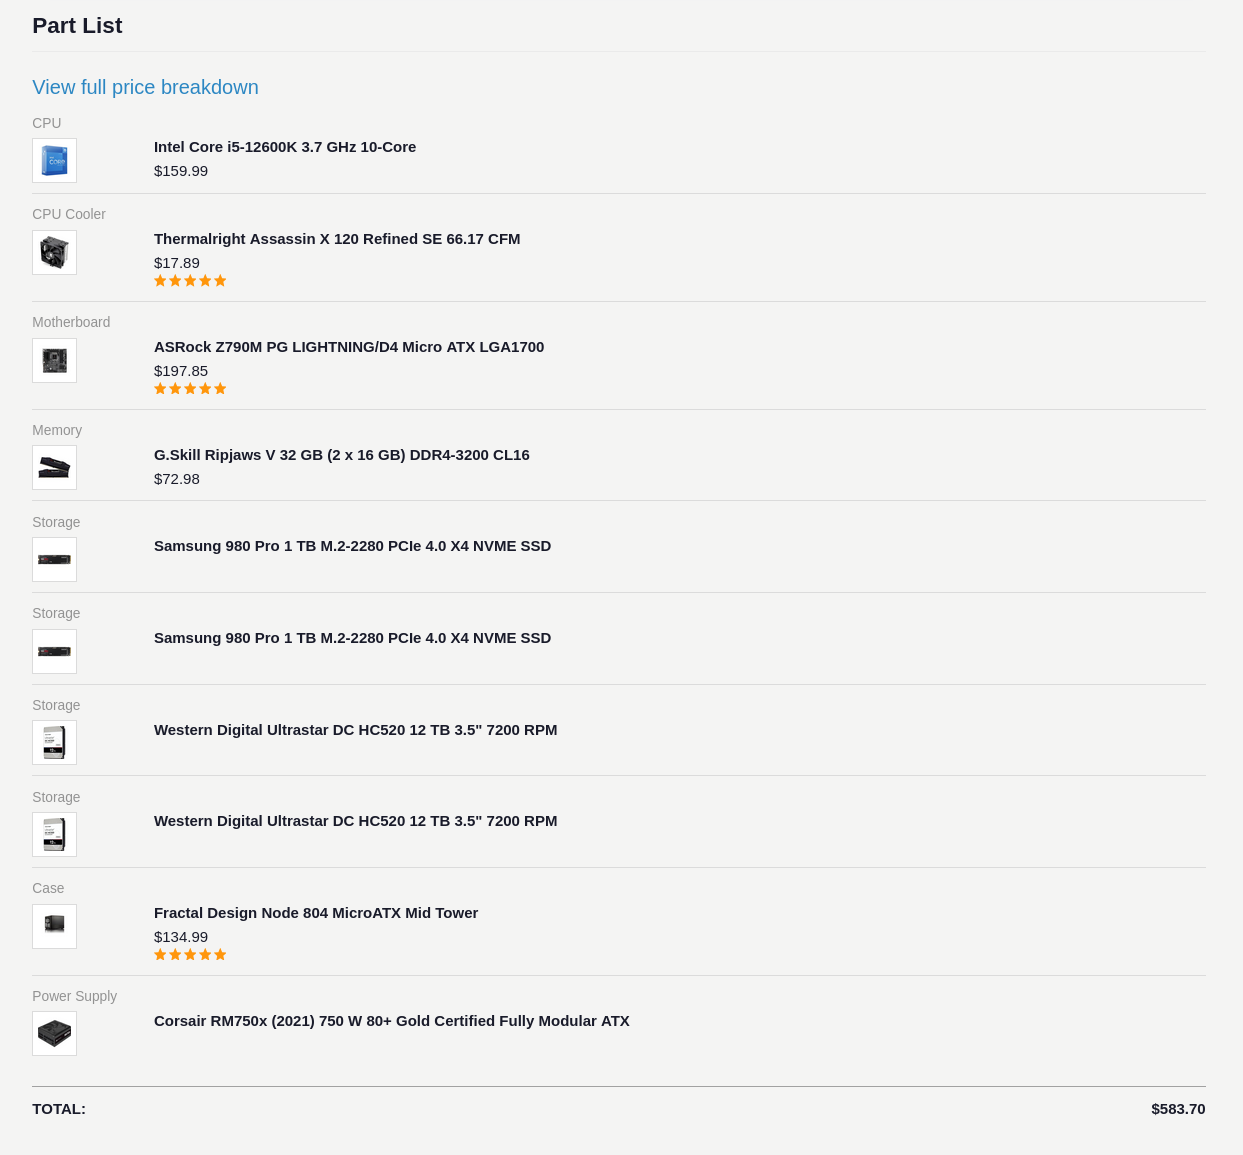The width and height of the screenshot is (1243, 1155).
Task: Open the second Samsung 980 Pro link
Action: point(352,638)
